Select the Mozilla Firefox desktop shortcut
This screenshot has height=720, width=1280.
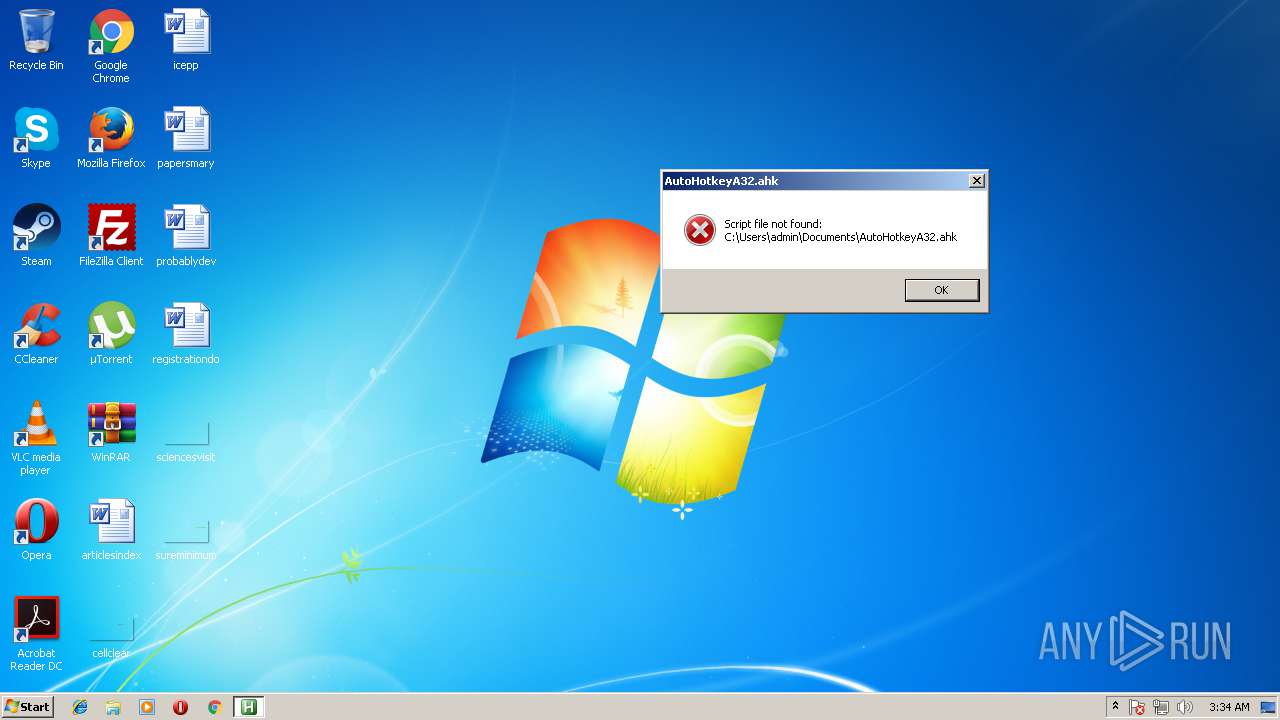coord(111,138)
